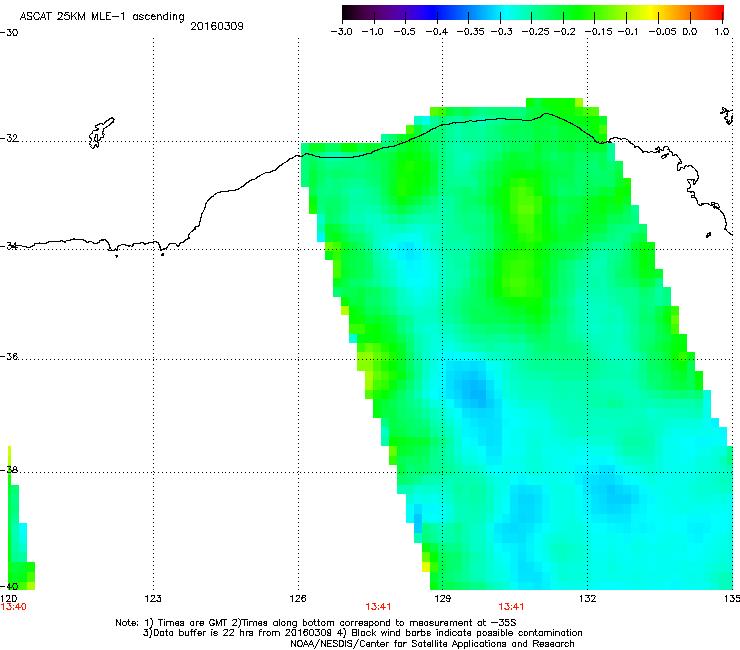This screenshot has width=740, height=650.
Task: Select the -0.25 colorbar value
Action: pos(536,32)
